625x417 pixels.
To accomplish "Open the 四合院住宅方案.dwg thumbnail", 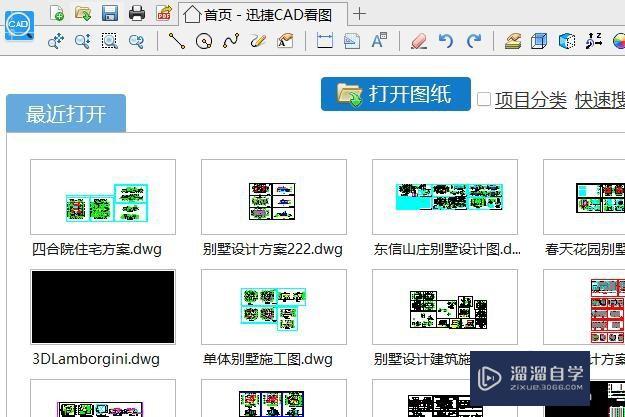I will [103, 197].
